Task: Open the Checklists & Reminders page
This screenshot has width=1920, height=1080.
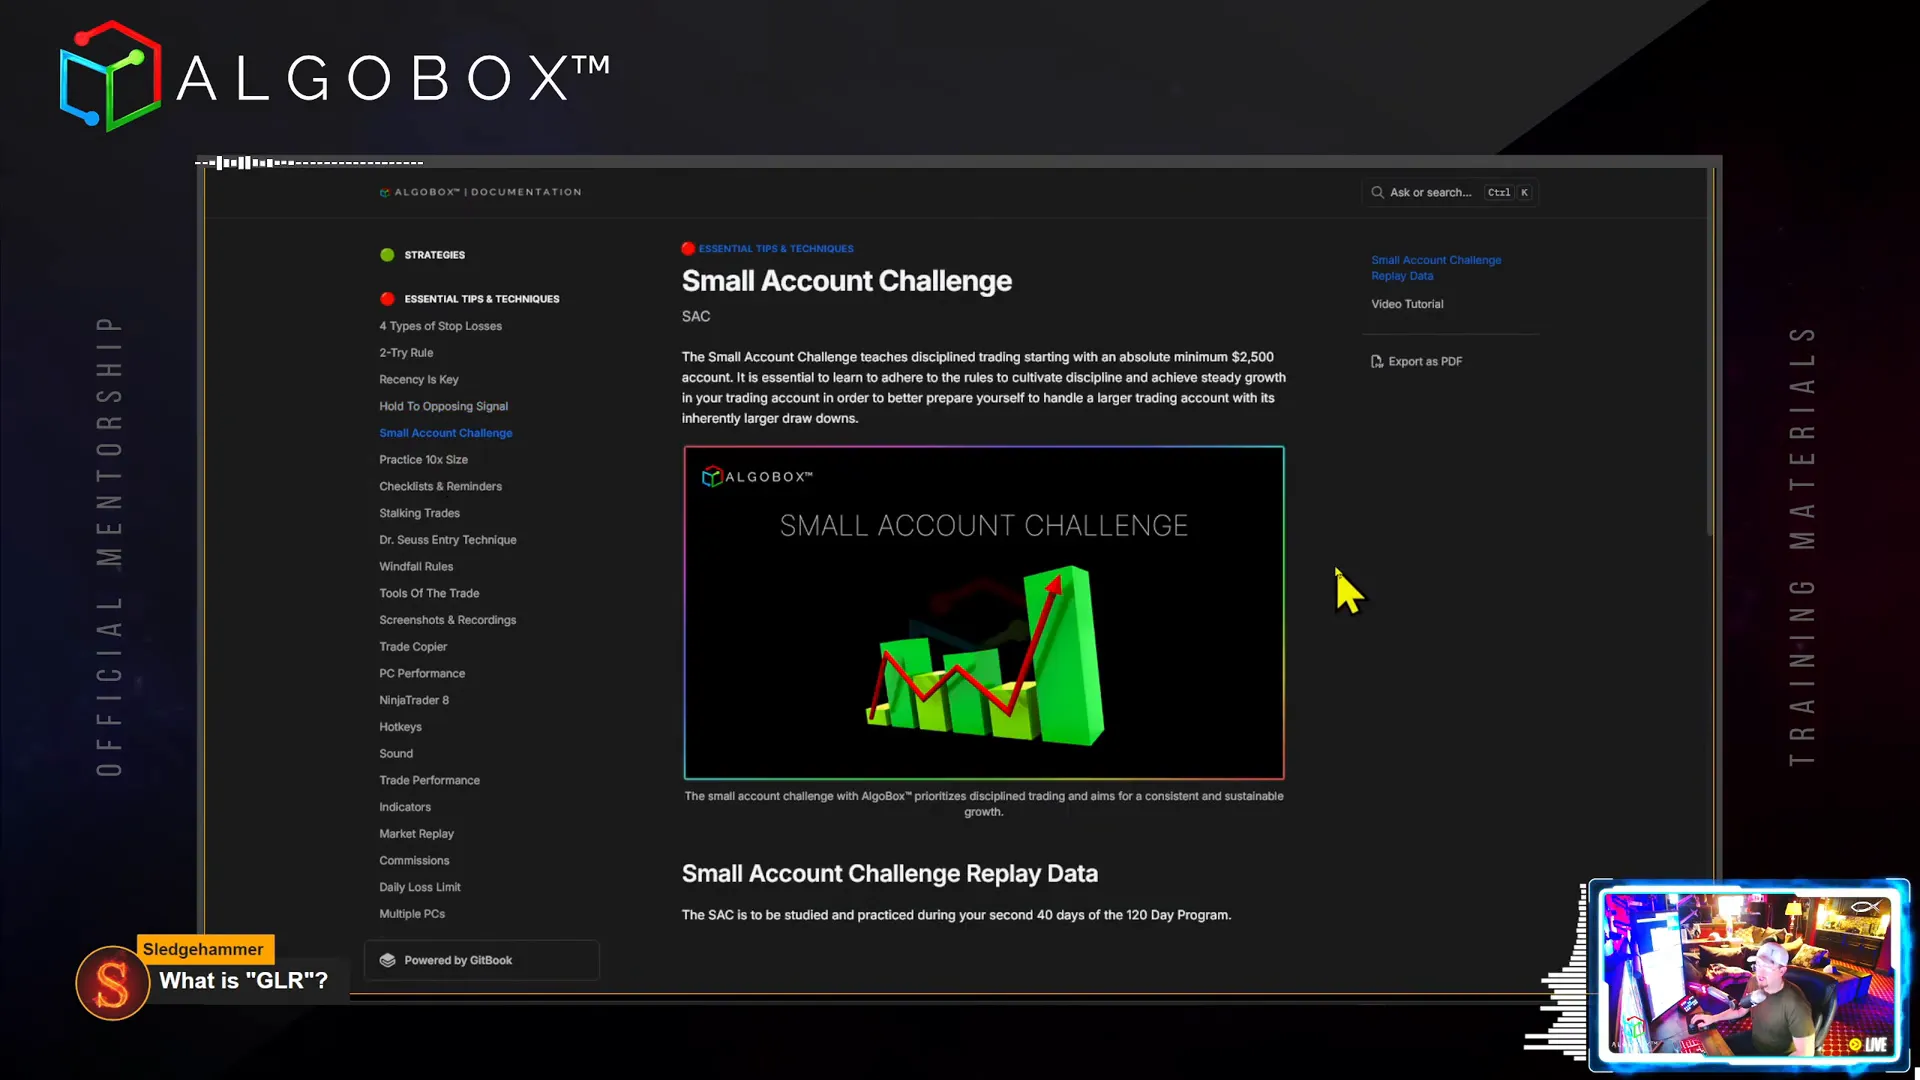Action: (440, 487)
